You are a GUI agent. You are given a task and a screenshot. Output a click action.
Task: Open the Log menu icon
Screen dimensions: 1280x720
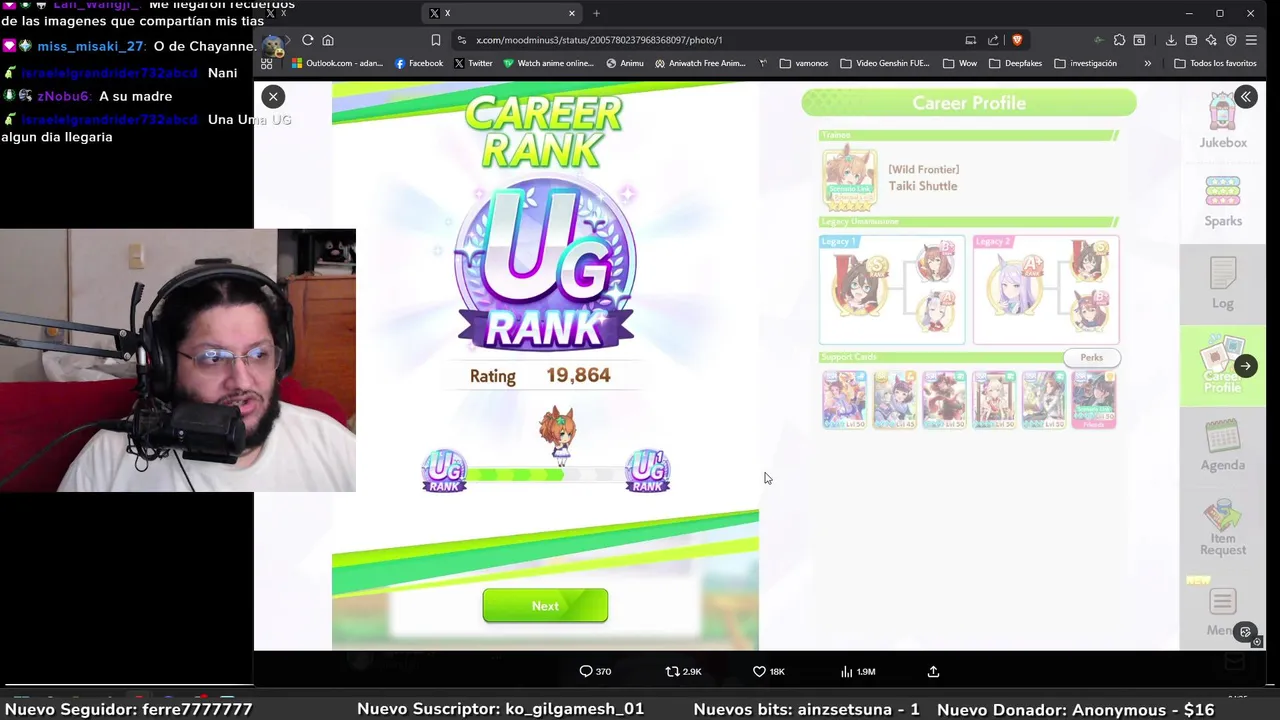click(x=1223, y=283)
